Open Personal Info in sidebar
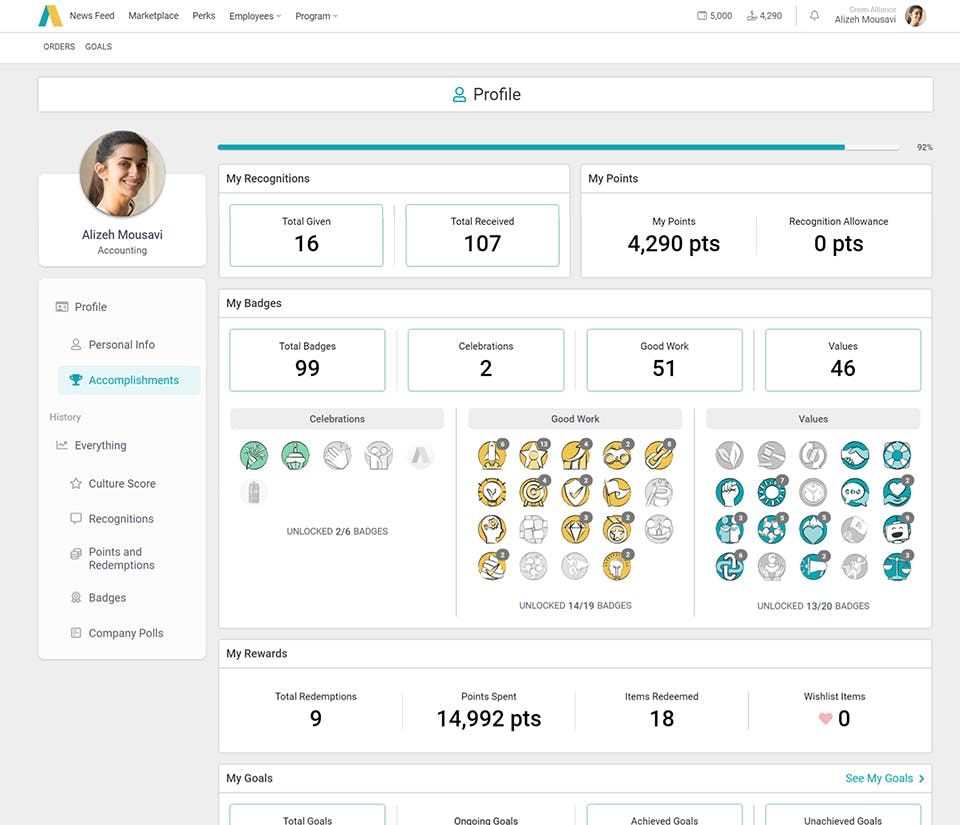Image resolution: width=960 pixels, height=825 pixels. (121, 345)
